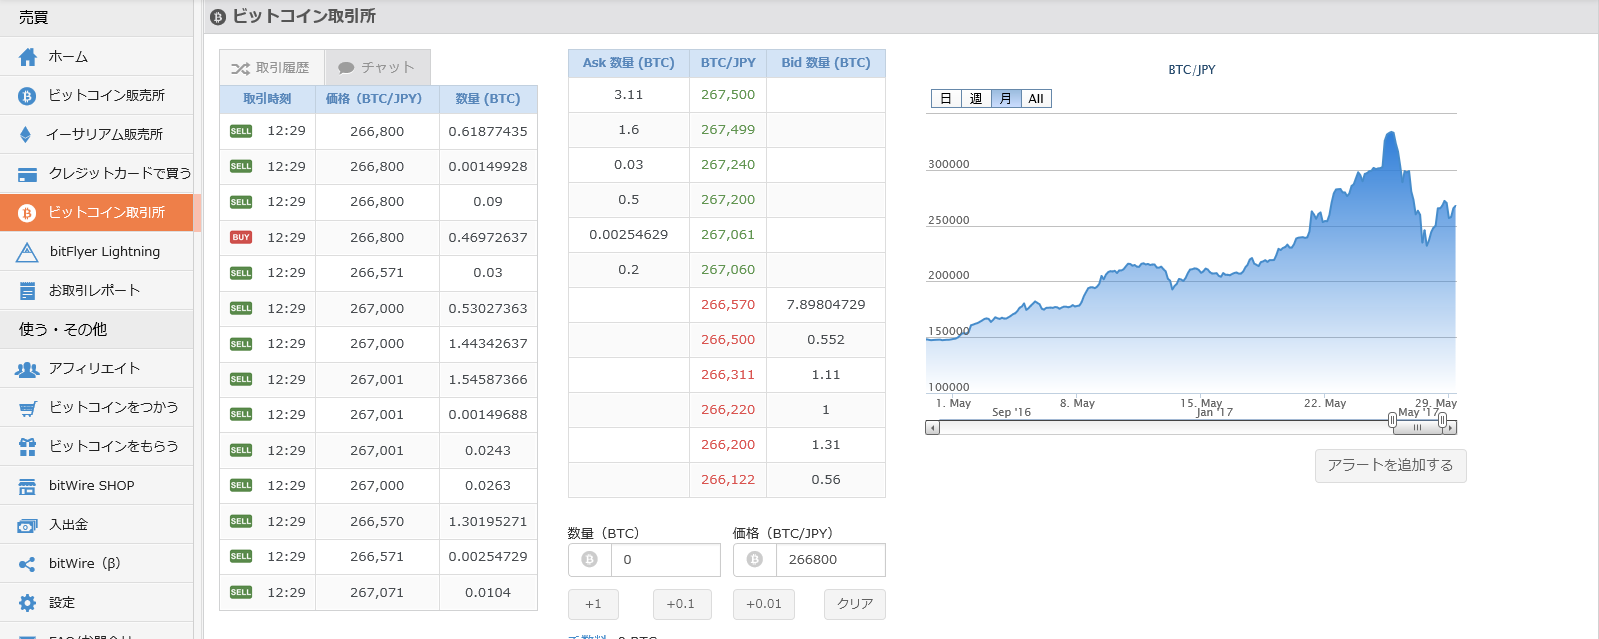The width and height of the screenshot is (1599, 639).
Task: Click the 価格 (BTC/JPY) input field
Action: 829,560
